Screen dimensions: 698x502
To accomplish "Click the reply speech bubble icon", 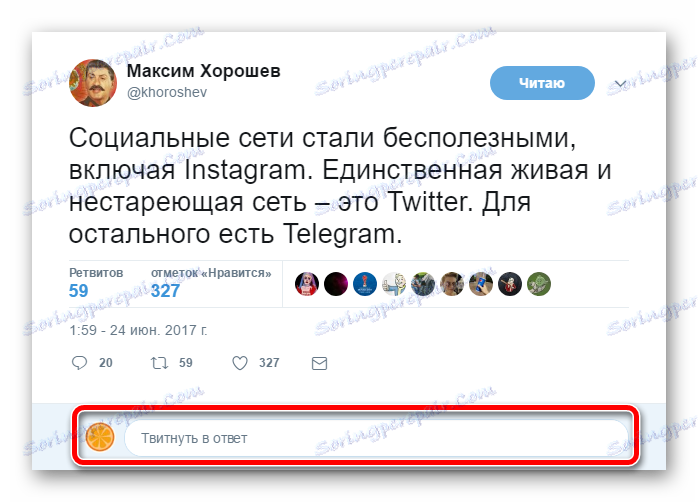I will (x=79, y=363).
